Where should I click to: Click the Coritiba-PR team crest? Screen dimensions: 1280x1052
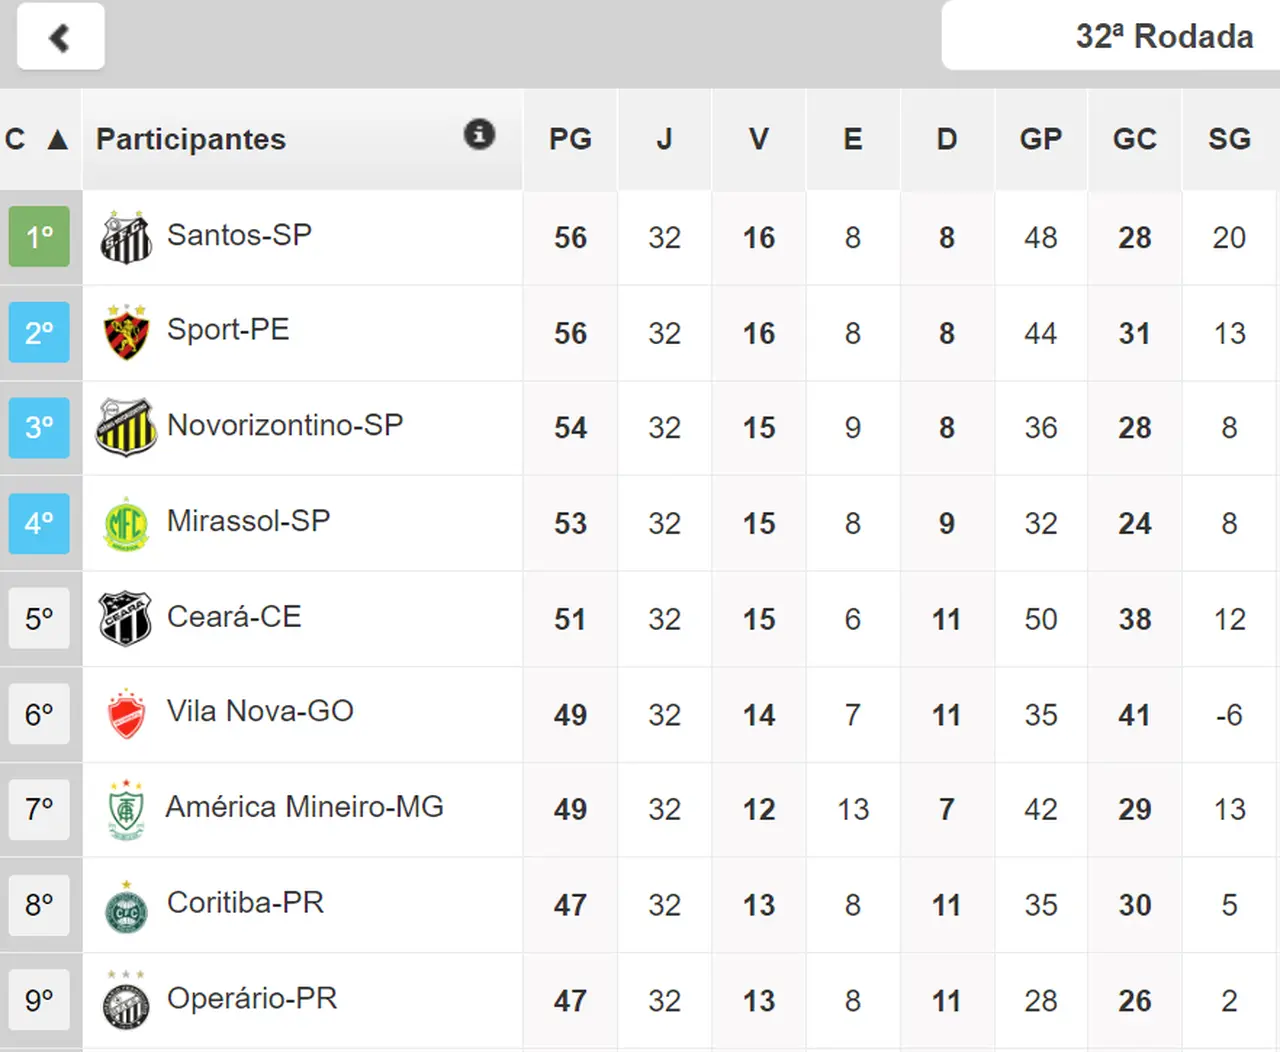(126, 906)
